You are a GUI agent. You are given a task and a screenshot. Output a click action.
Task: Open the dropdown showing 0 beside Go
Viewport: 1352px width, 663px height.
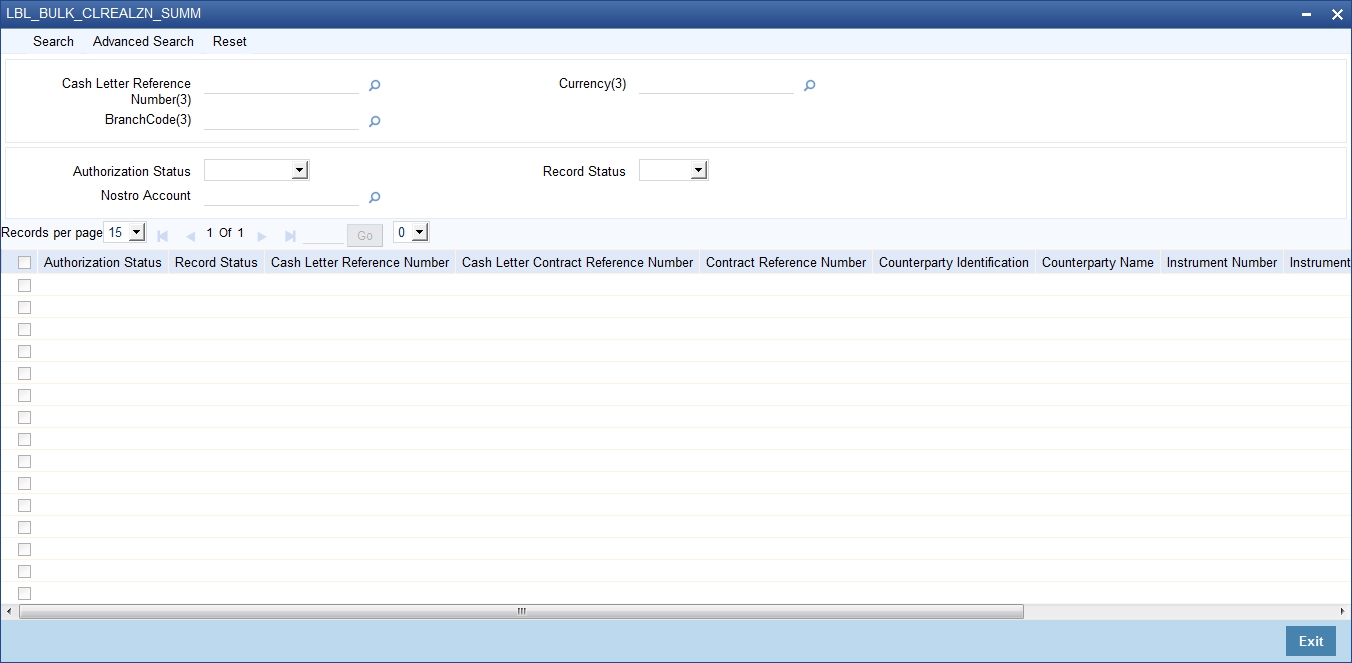(411, 232)
